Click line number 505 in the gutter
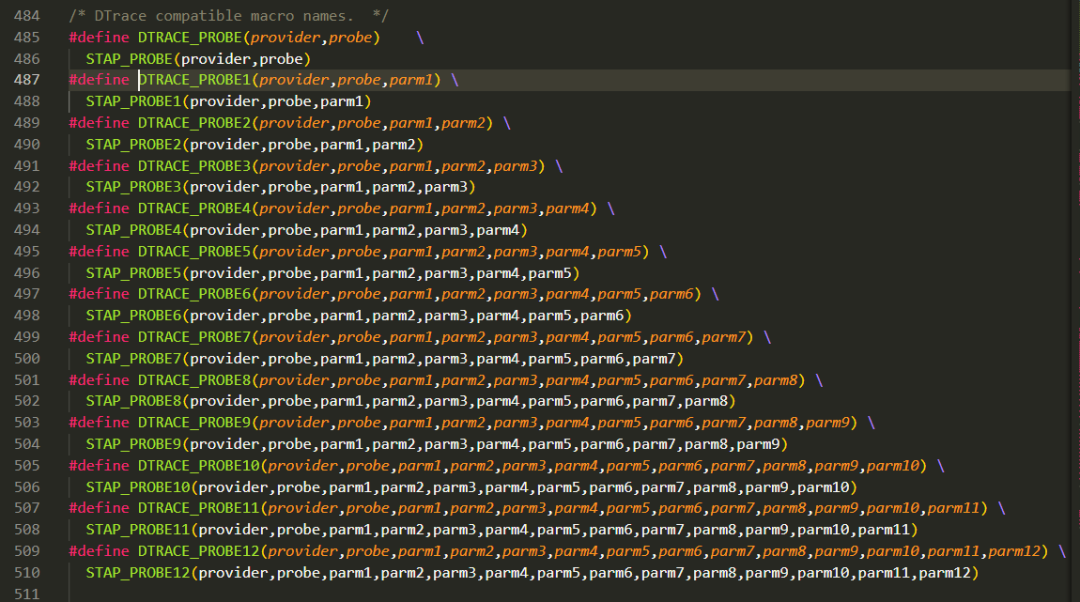 click(27, 466)
